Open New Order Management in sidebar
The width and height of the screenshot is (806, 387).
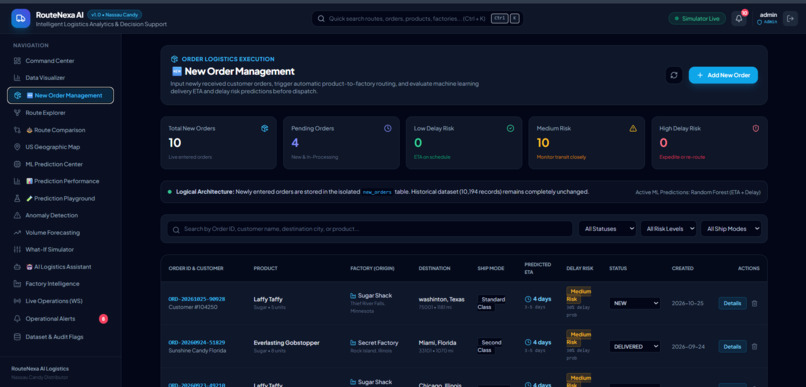coord(61,96)
